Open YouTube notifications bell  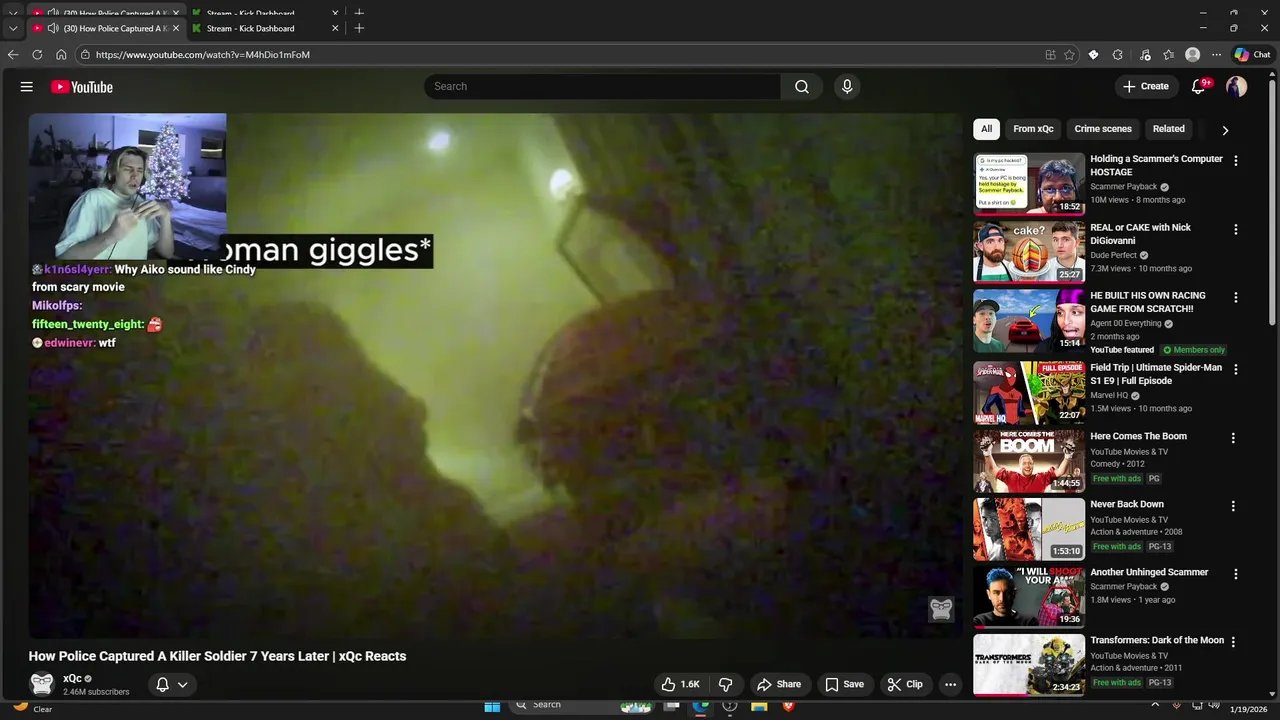[x=1199, y=87]
